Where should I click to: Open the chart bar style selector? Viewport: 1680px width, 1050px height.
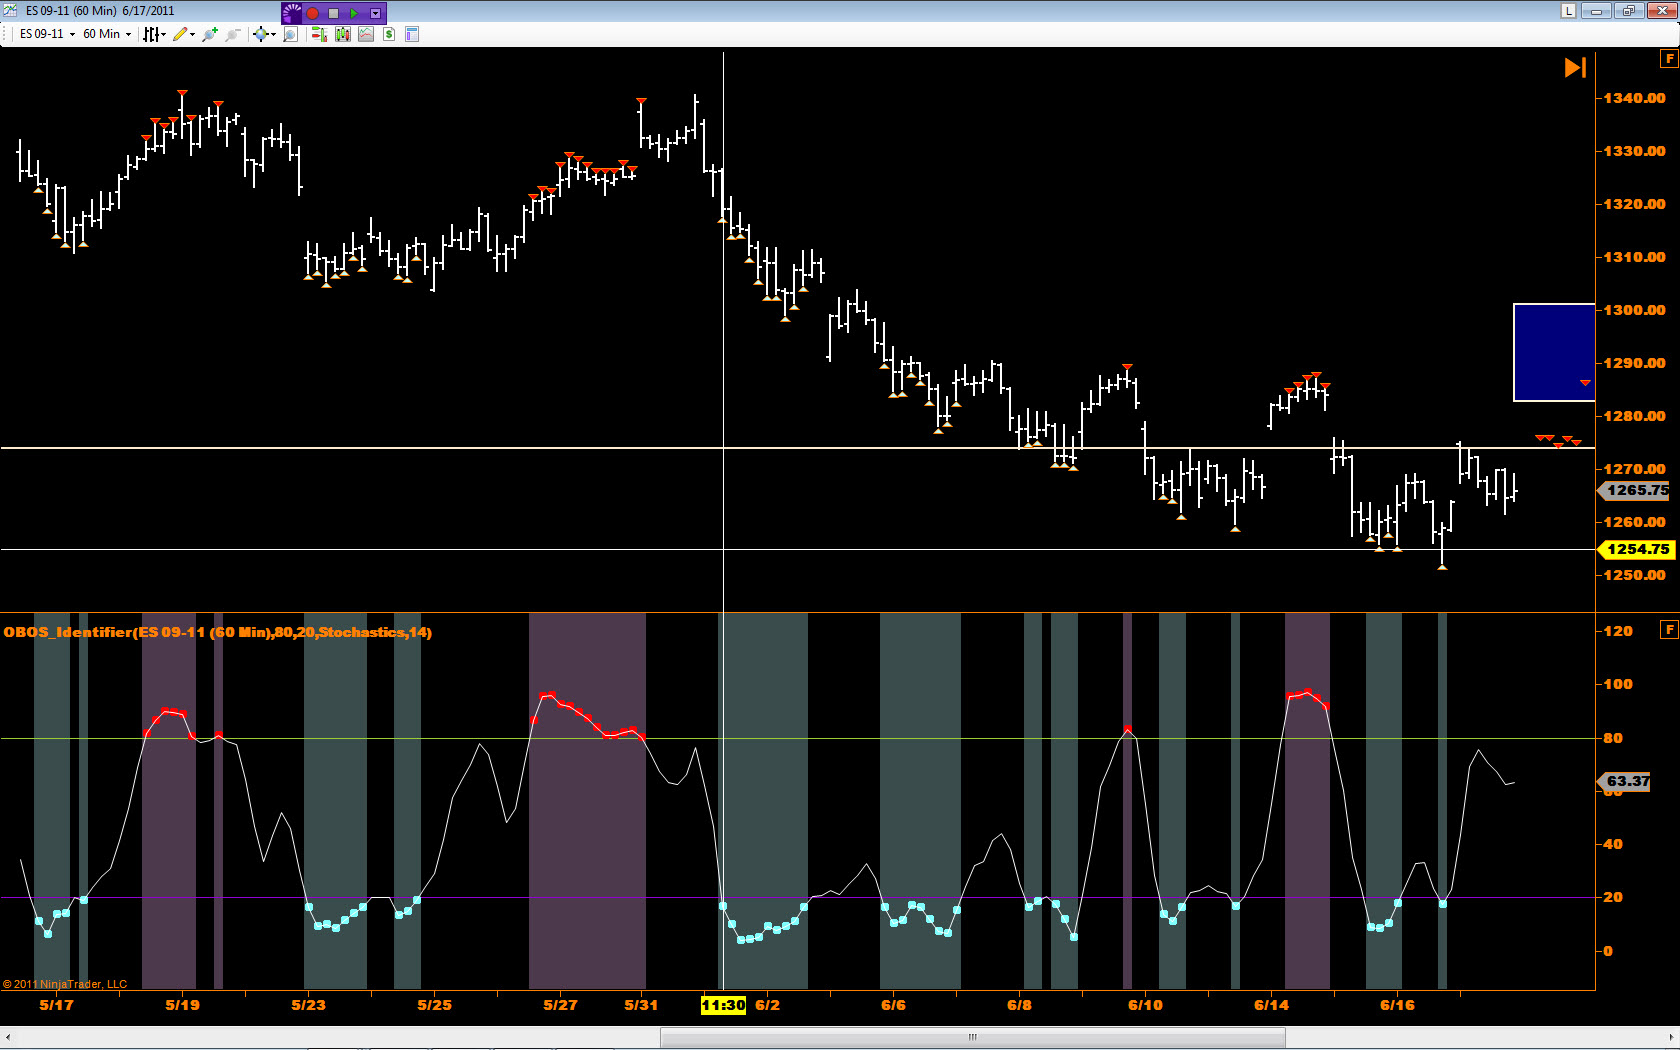[x=153, y=34]
